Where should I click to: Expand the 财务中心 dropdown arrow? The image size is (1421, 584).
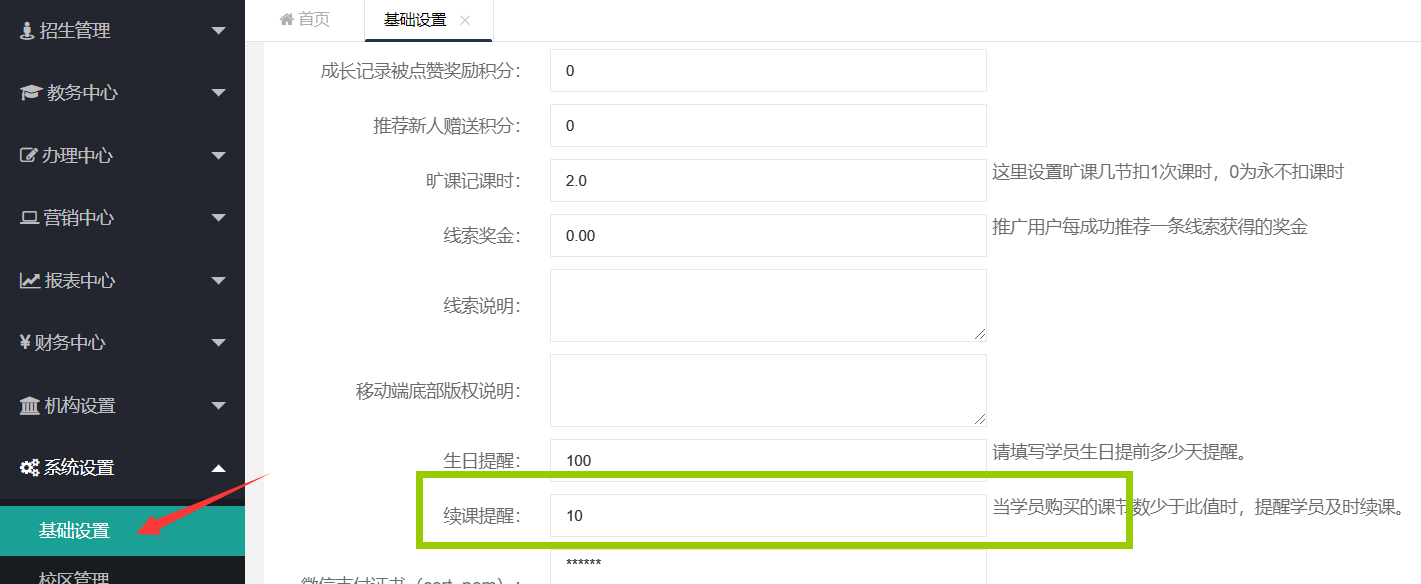pos(219,343)
